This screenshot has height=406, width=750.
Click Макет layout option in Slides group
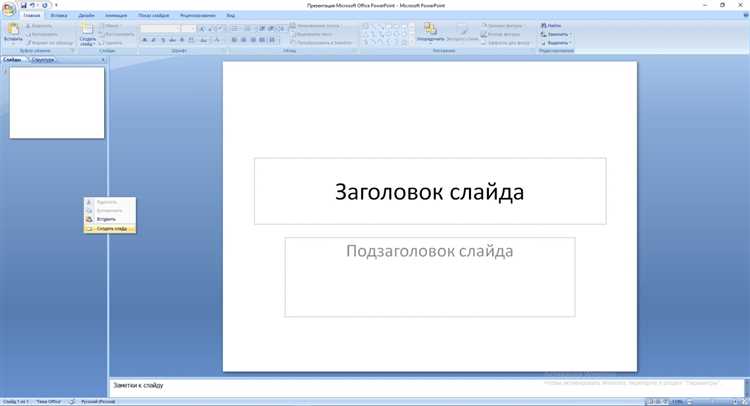coord(110,25)
